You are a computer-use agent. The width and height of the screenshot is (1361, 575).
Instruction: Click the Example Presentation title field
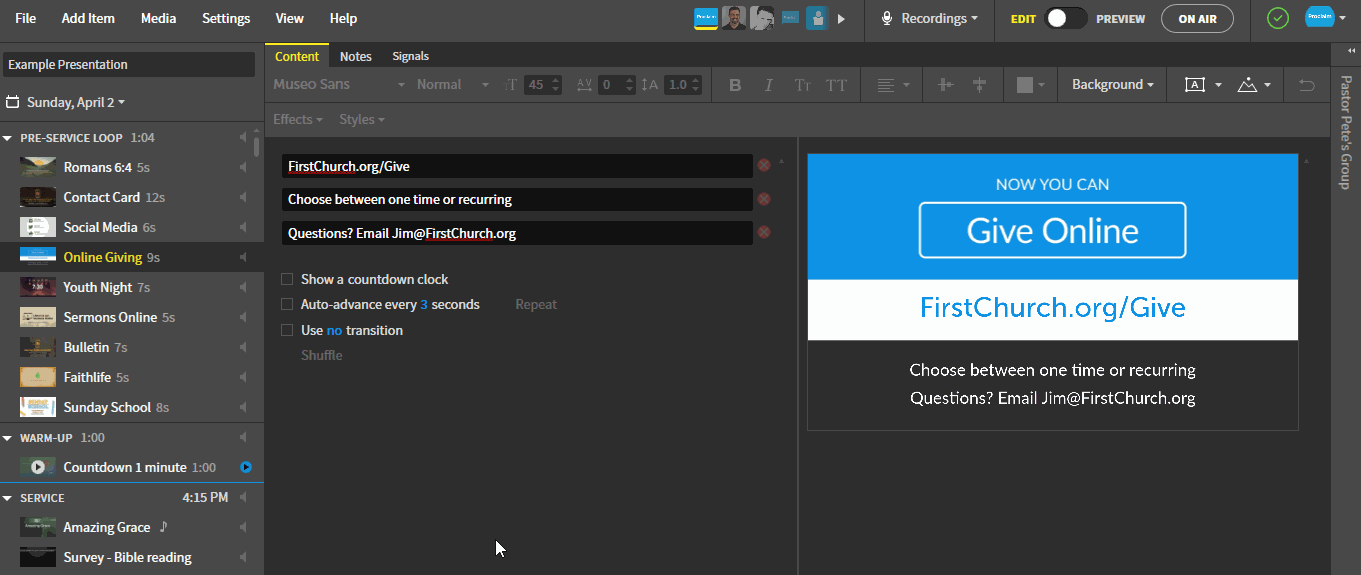[x=129, y=64]
